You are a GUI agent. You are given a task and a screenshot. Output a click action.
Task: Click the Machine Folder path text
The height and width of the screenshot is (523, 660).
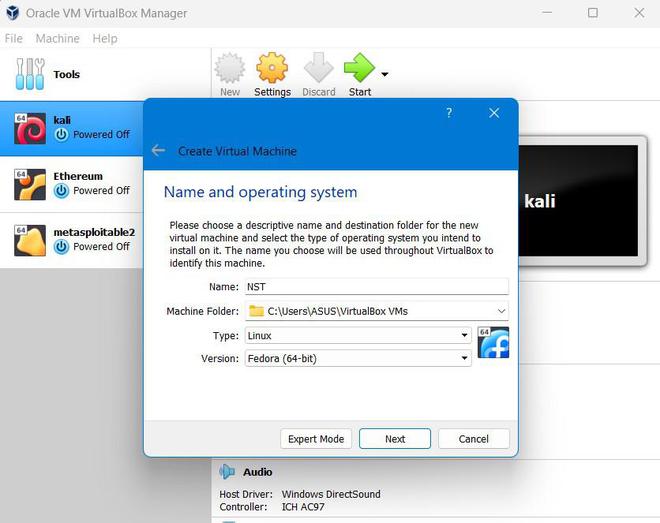pos(338,311)
